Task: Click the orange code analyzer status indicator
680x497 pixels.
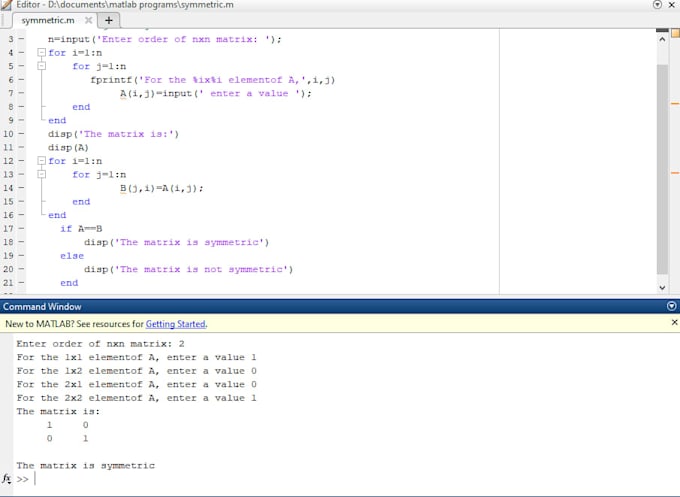Action: point(675,33)
